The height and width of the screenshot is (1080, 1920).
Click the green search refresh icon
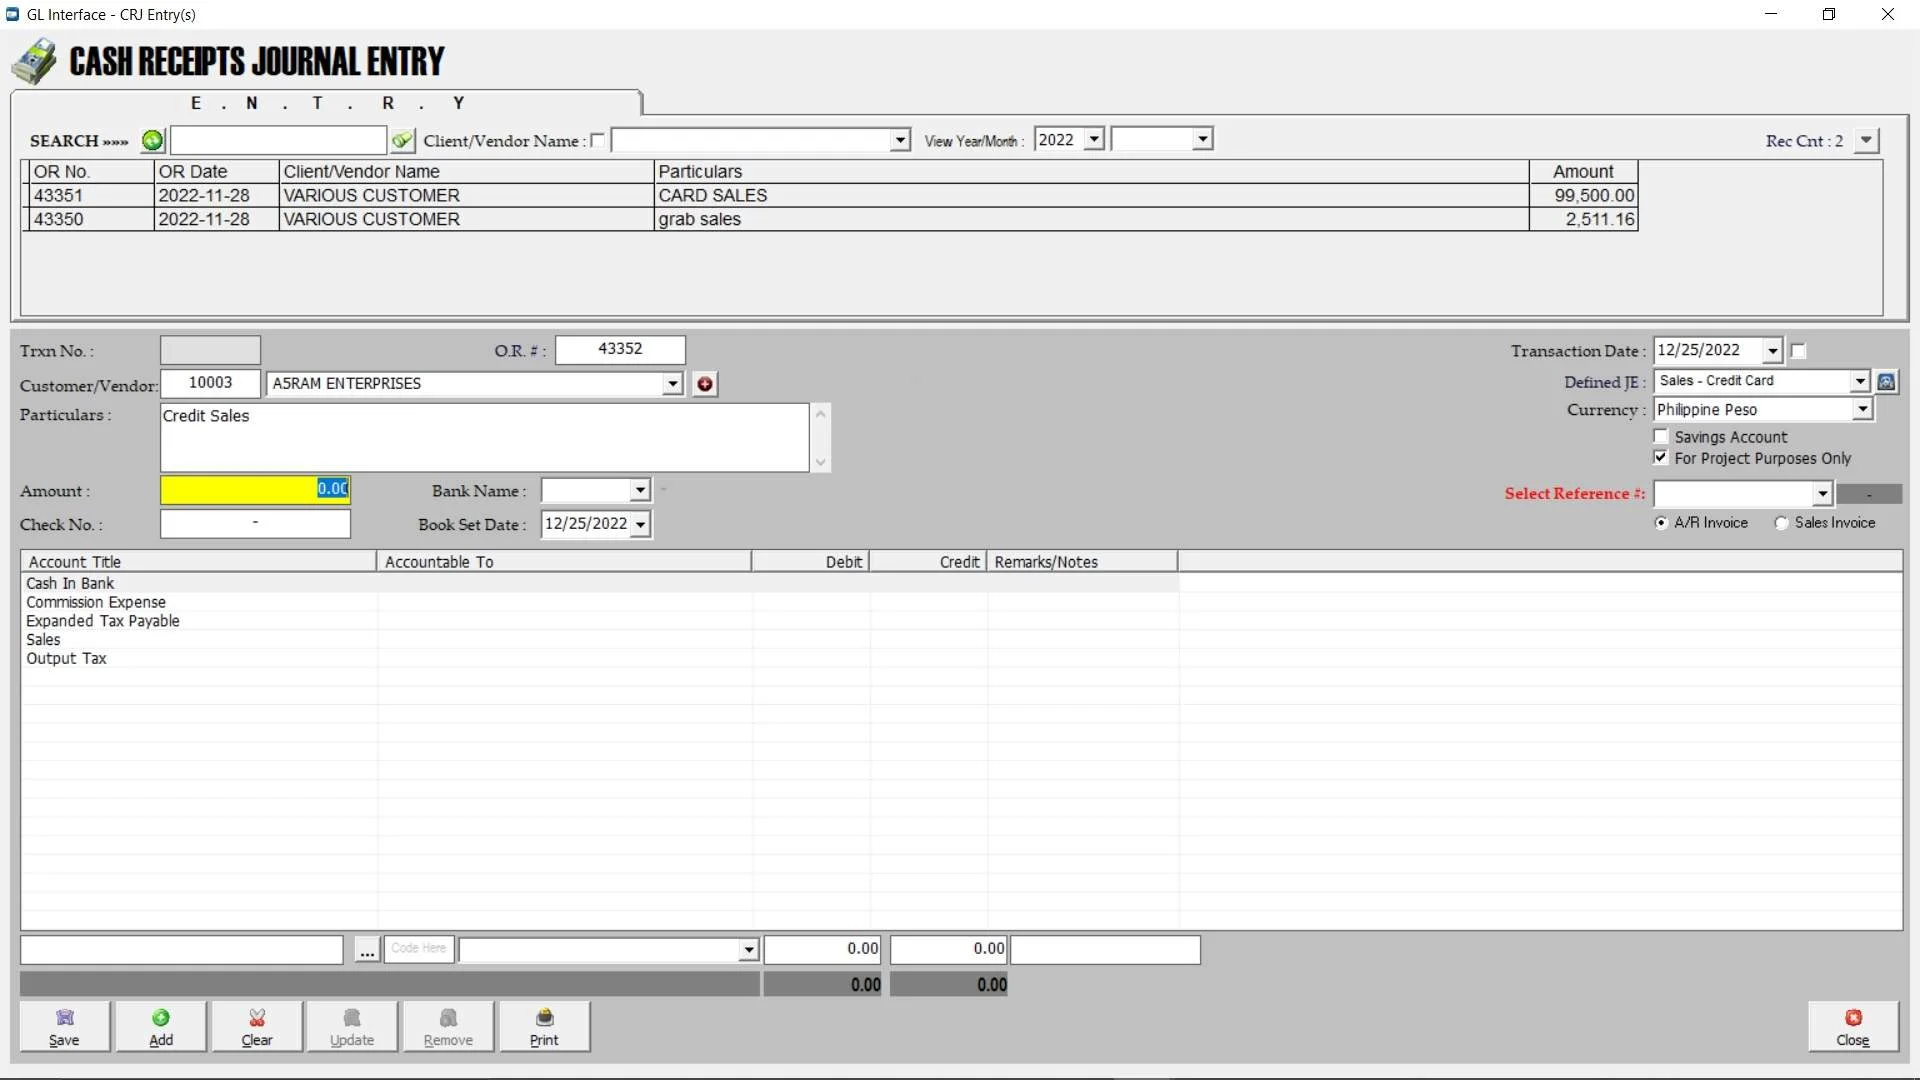click(x=152, y=141)
